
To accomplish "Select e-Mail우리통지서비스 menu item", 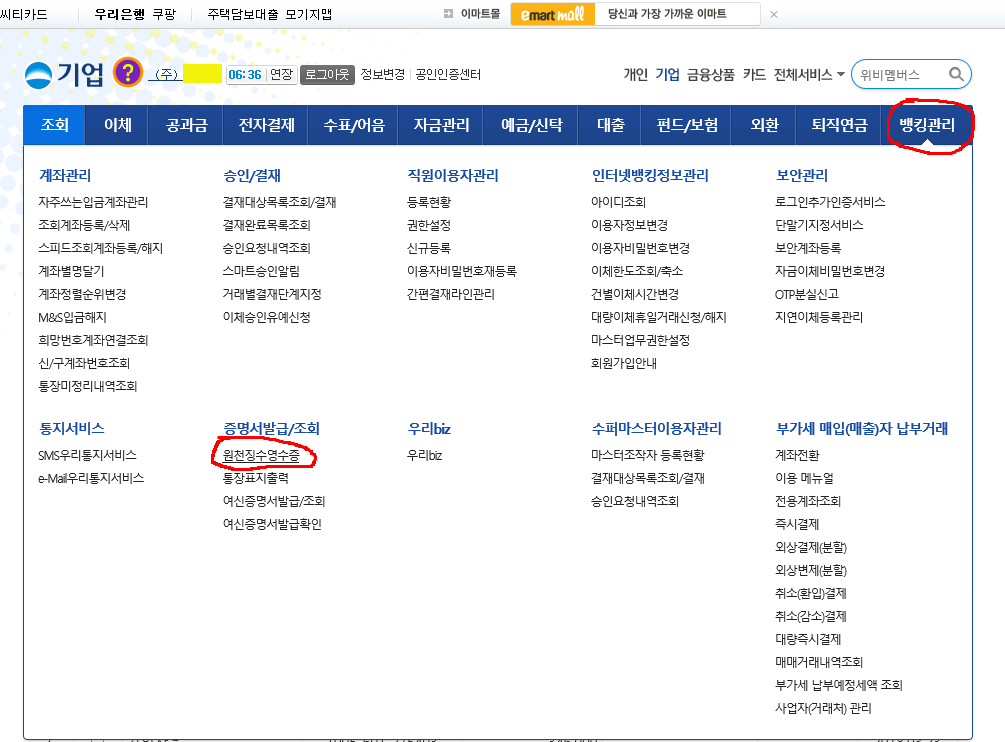I will point(91,478).
